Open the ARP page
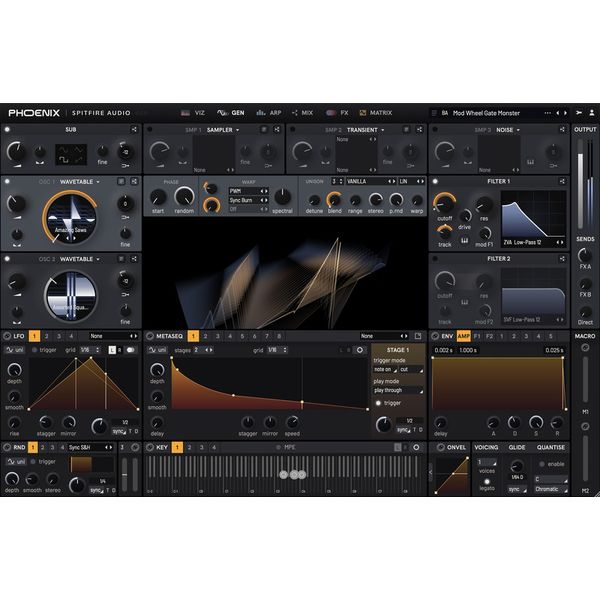This screenshot has width=600, height=600. coord(269,113)
